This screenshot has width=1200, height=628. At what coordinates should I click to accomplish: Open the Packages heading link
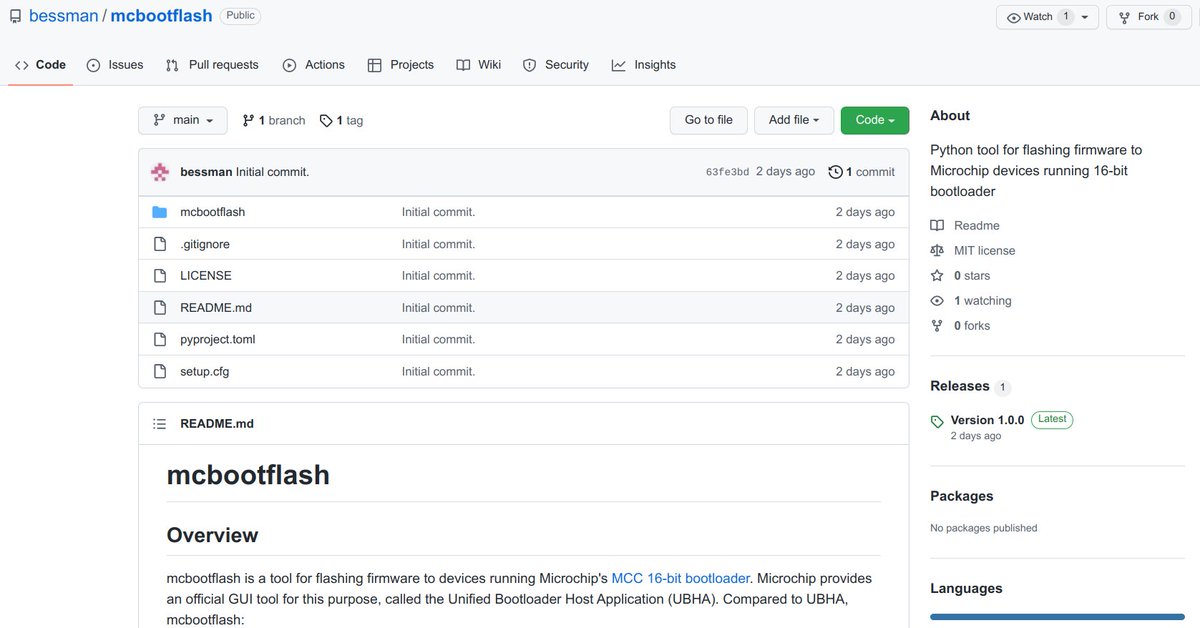point(962,496)
